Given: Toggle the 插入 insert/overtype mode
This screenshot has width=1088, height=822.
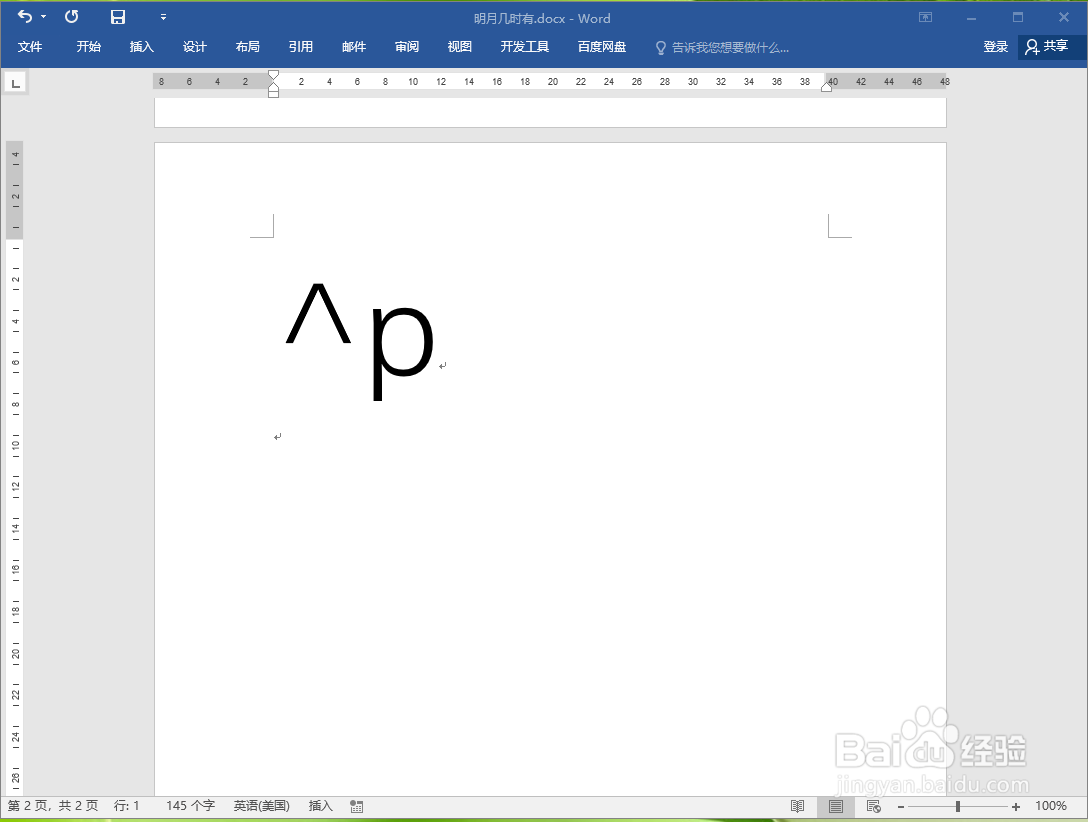Looking at the screenshot, I should click(321, 805).
